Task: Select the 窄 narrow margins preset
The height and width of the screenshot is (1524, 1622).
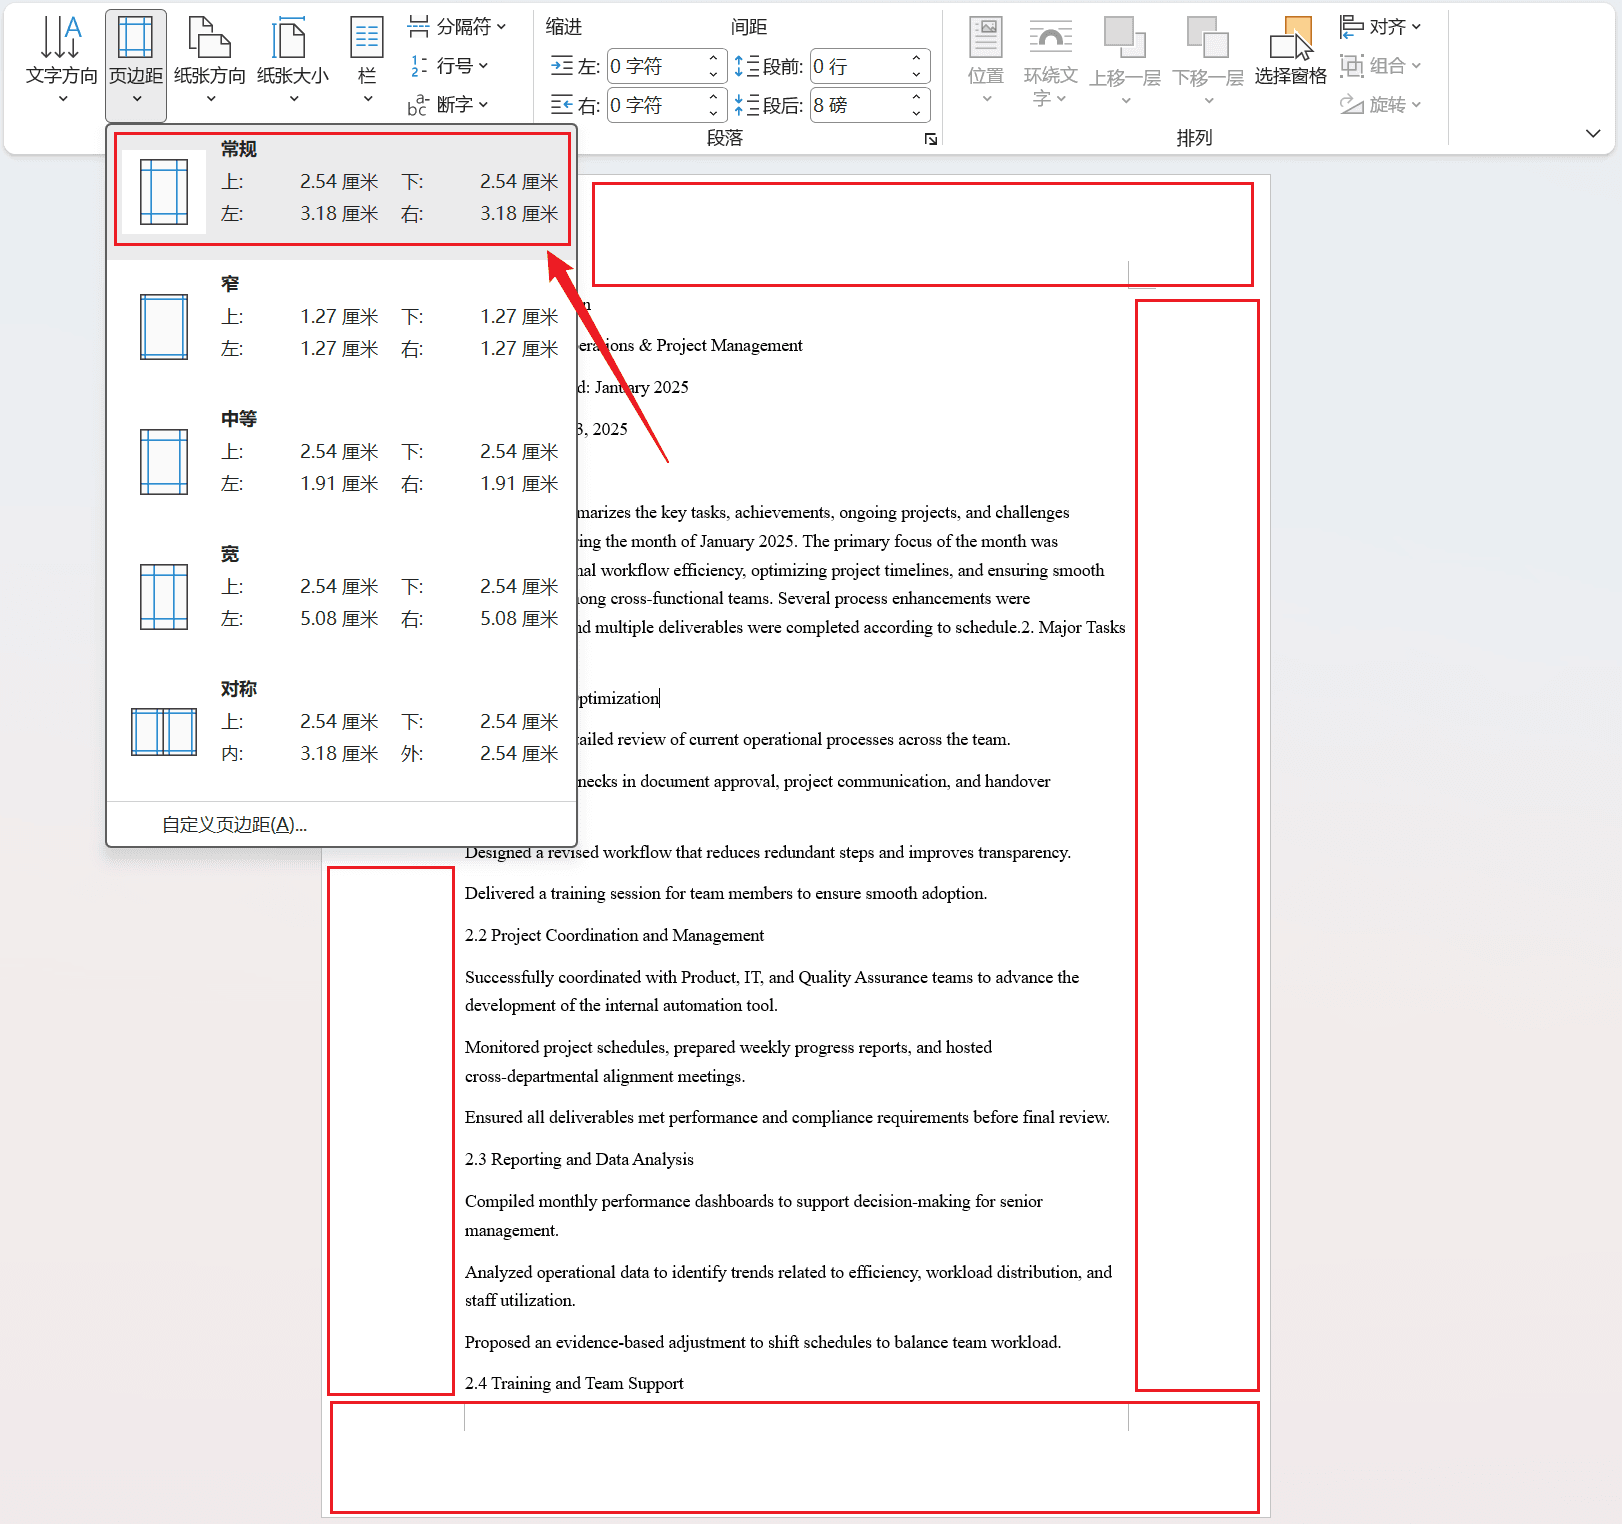Action: coord(342,326)
